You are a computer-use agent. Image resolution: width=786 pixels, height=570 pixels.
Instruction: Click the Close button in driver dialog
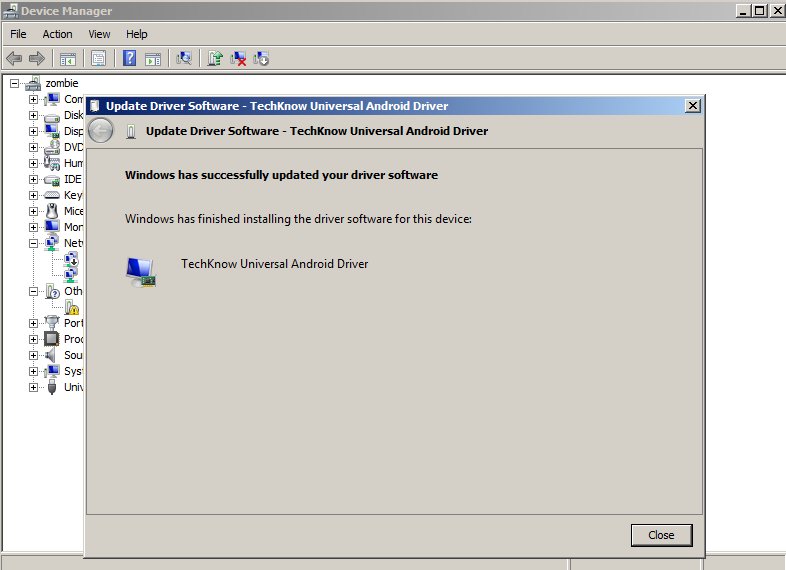click(x=661, y=535)
